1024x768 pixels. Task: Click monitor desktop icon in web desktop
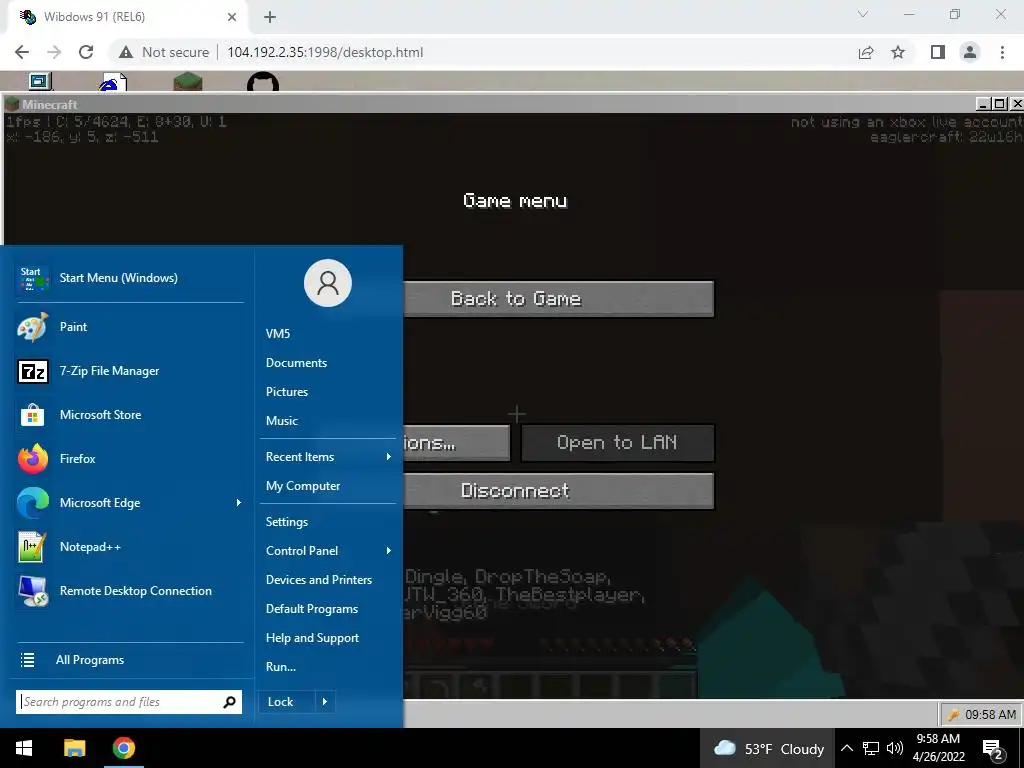40,81
